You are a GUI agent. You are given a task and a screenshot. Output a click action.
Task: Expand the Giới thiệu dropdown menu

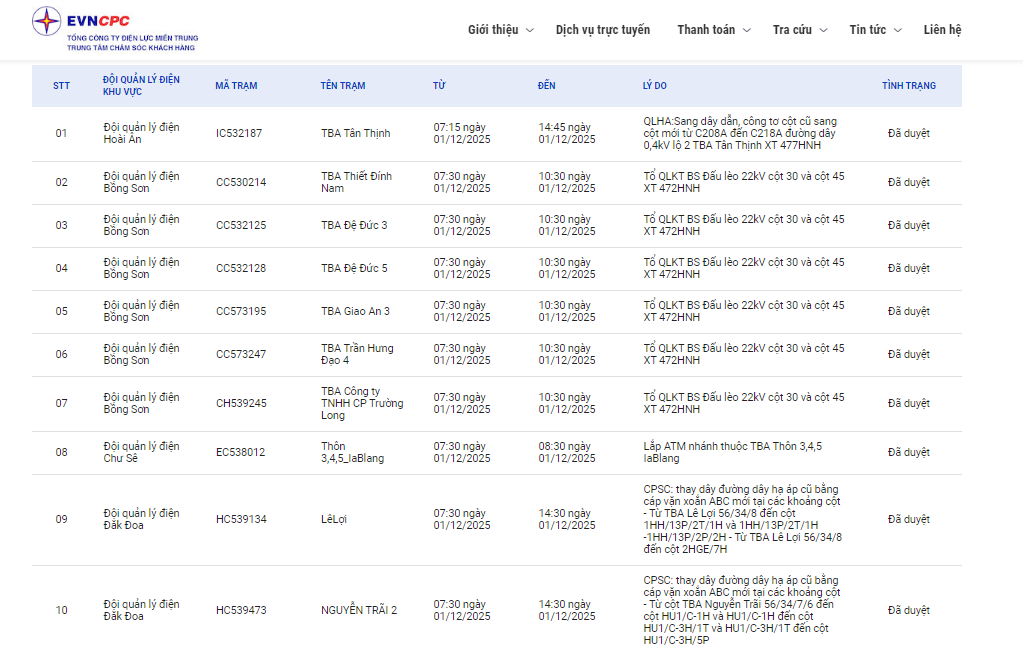click(500, 30)
